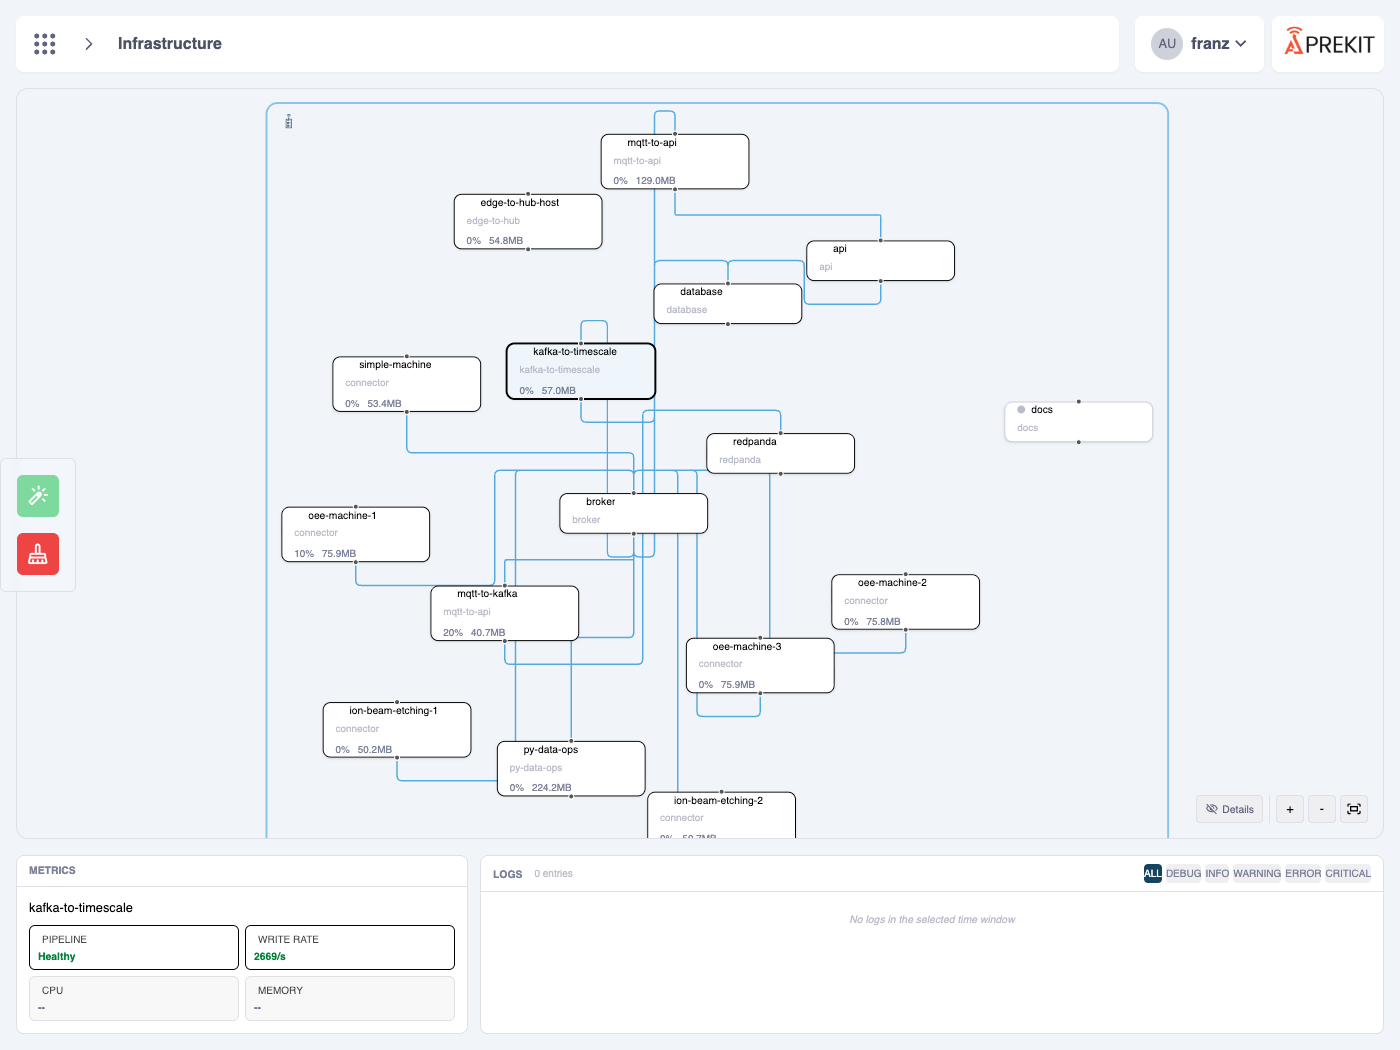This screenshot has height=1050, width=1400.
Task: Select the ion-beam-etching-2 node
Action: point(721,815)
